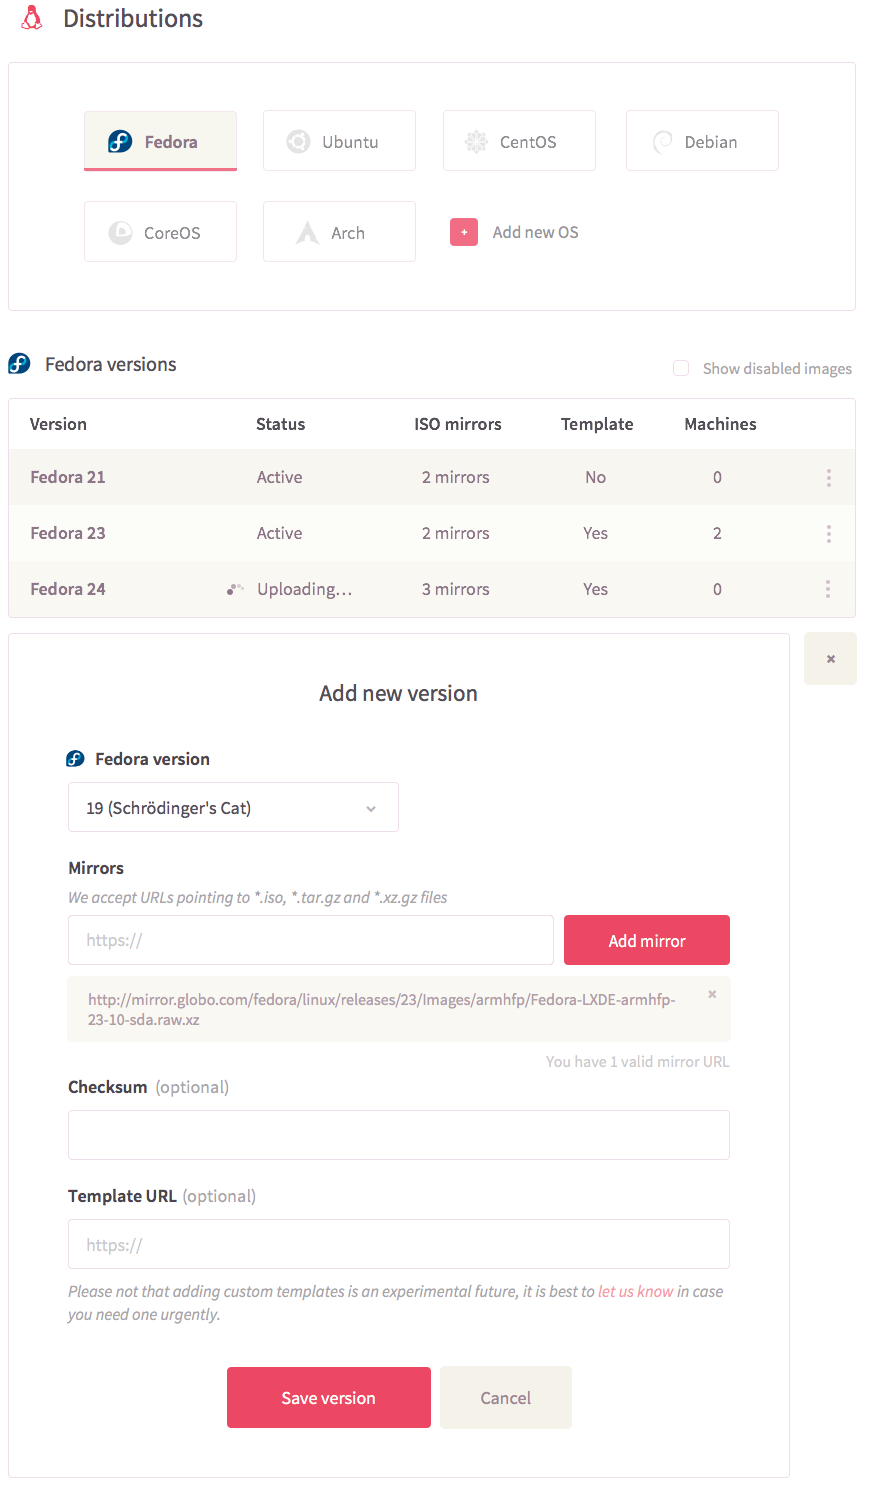The width and height of the screenshot is (880, 1495).
Task: Click the Fedora 23 version name
Action: [68, 533]
